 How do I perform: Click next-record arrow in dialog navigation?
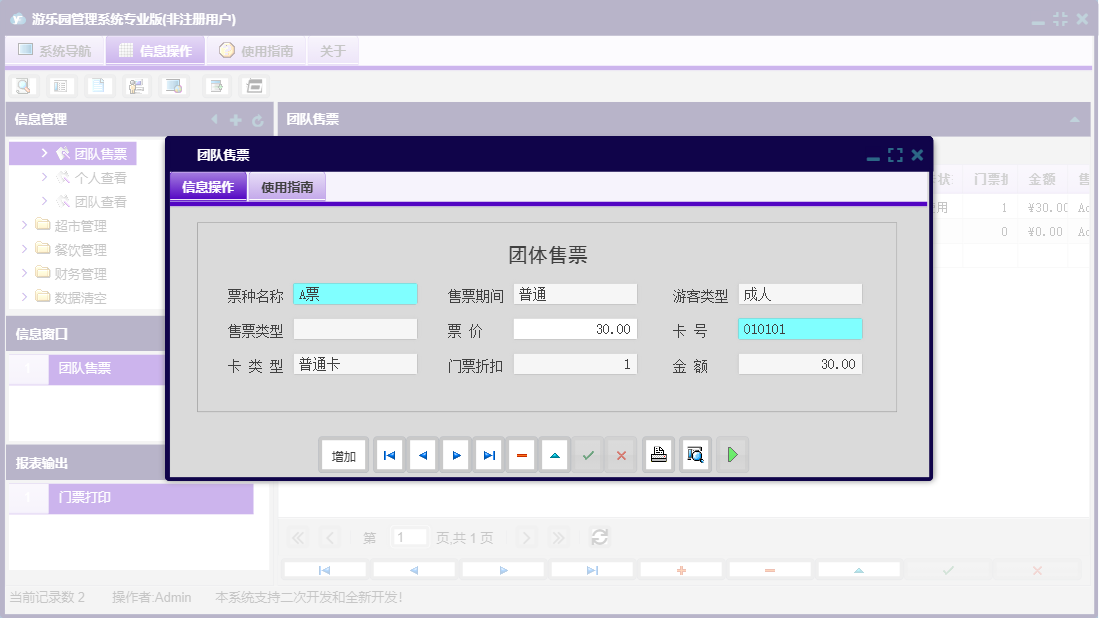click(x=455, y=454)
